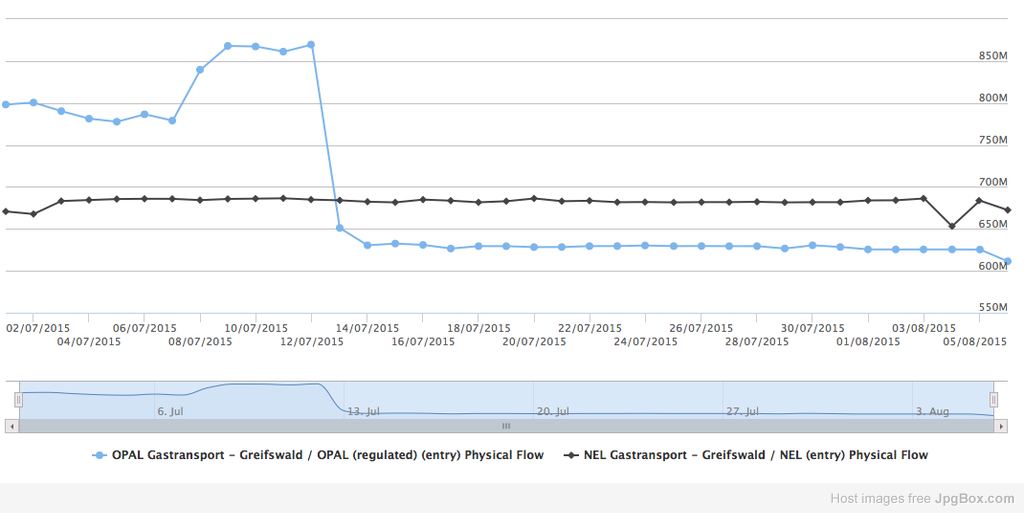Click the 14/07/2015 x-axis date label
Image resolution: width=1024 pixels, height=513 pixels.
coord(367,328)
